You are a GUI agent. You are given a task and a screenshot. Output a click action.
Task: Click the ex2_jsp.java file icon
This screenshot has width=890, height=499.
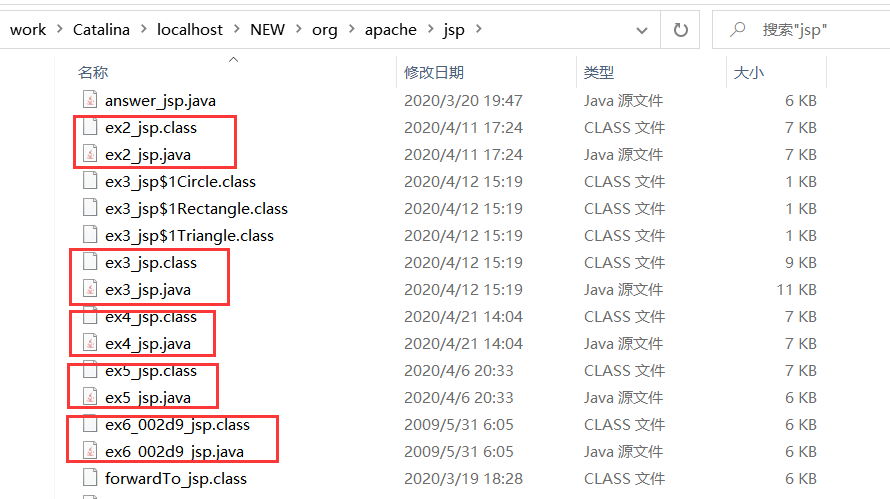pyautogui.click(x=90, y=154)
